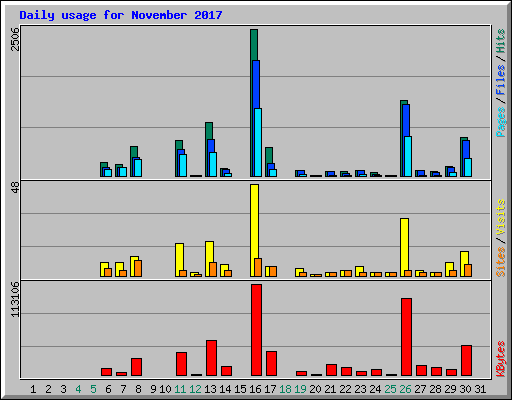The height and width of the screenshot is (400, 512).
Task: Click day 12 on the x-axis
Action: (x=195, y=389)
